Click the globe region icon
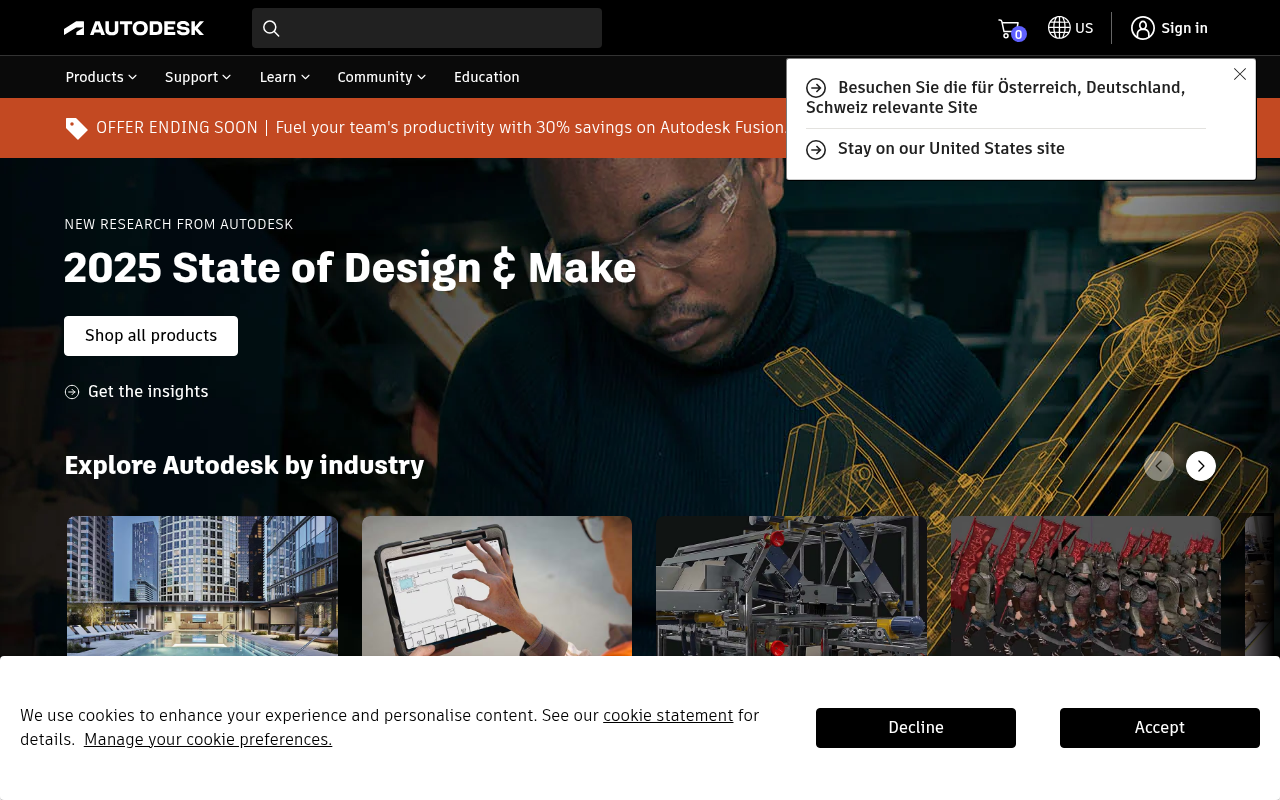 click(1059, 28)
